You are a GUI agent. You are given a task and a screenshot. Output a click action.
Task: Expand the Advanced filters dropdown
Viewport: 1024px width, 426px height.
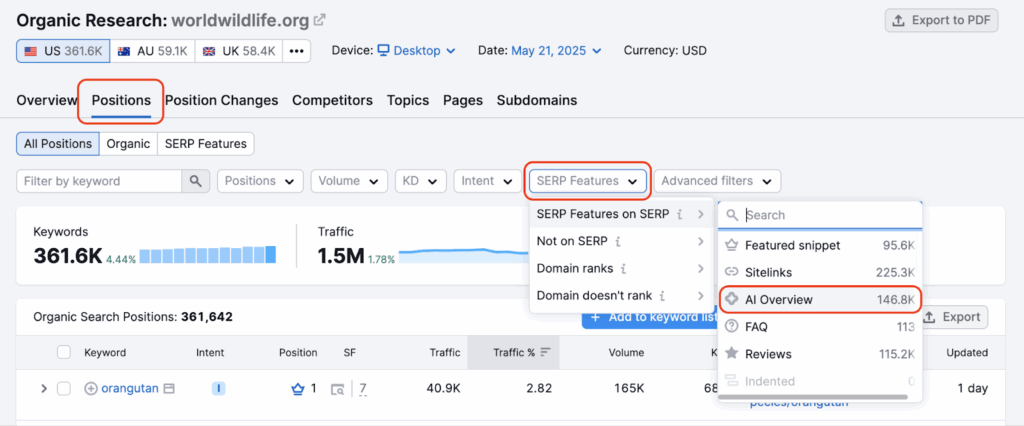click(x=716, y=181)
